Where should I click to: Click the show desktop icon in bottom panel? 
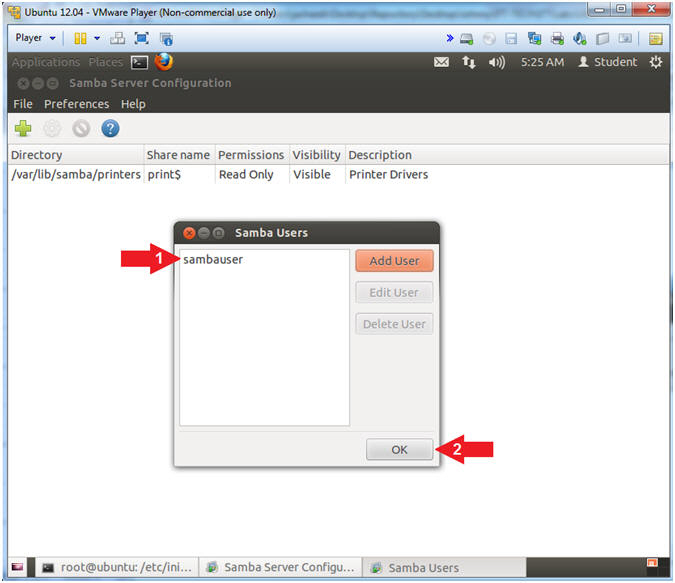(x=18, y=567)
